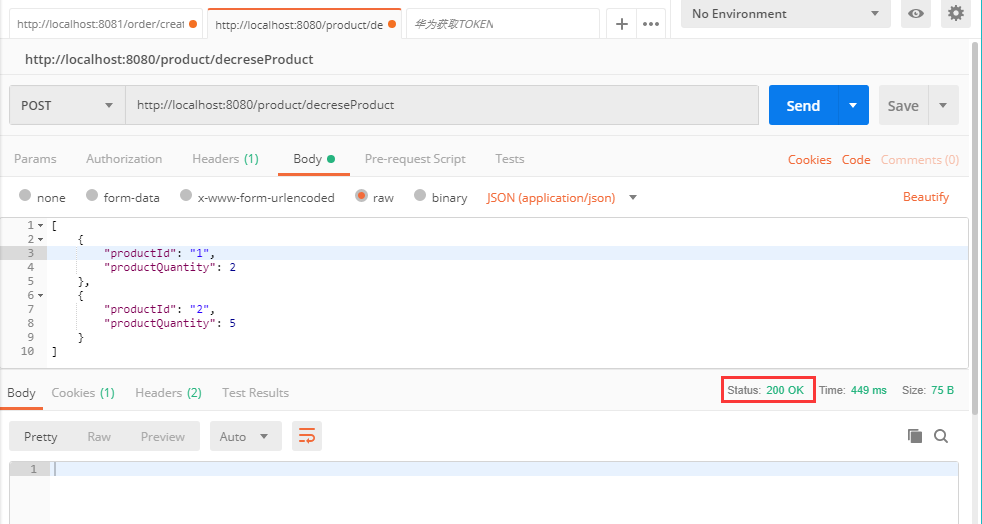The width and height of the screenshot is (982, 524).
Task: Open the request Body tab
Action: click(x=314, y=159)
